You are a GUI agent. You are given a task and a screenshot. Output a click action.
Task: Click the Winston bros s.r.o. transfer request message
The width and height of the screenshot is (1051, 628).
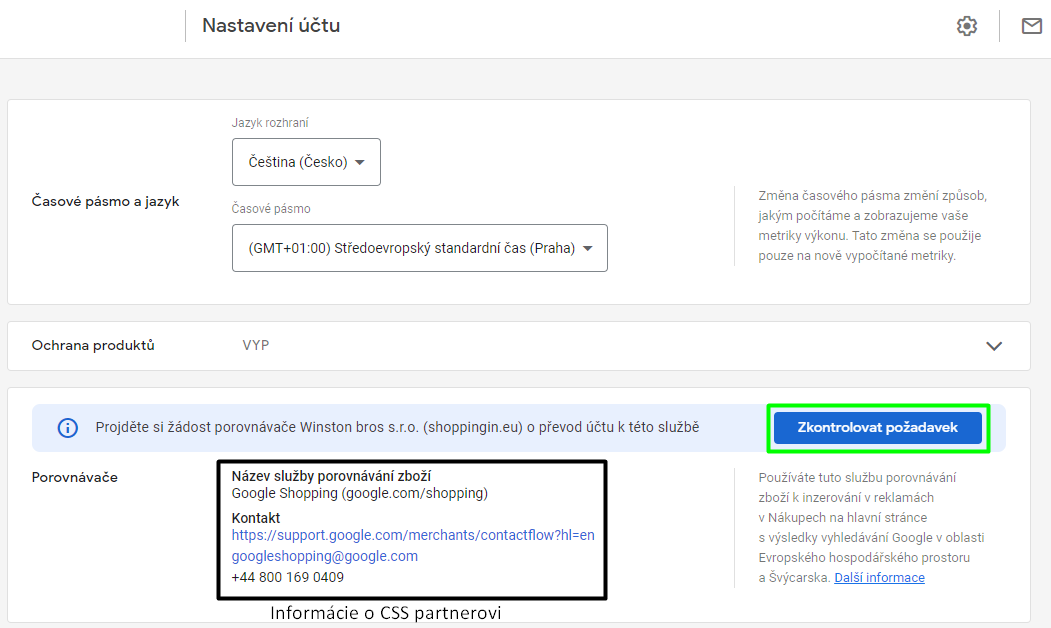(397, 428)
